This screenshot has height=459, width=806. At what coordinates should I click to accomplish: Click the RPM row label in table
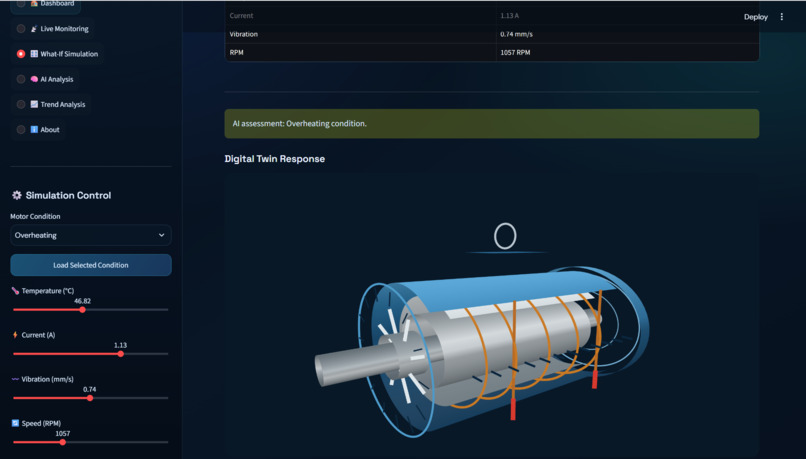click(x=236, y=52)
